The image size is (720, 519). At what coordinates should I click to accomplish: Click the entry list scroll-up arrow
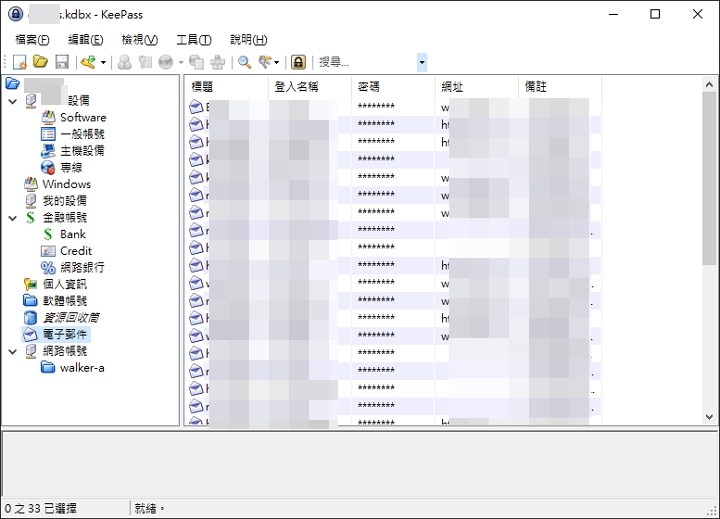coord(709,85)
